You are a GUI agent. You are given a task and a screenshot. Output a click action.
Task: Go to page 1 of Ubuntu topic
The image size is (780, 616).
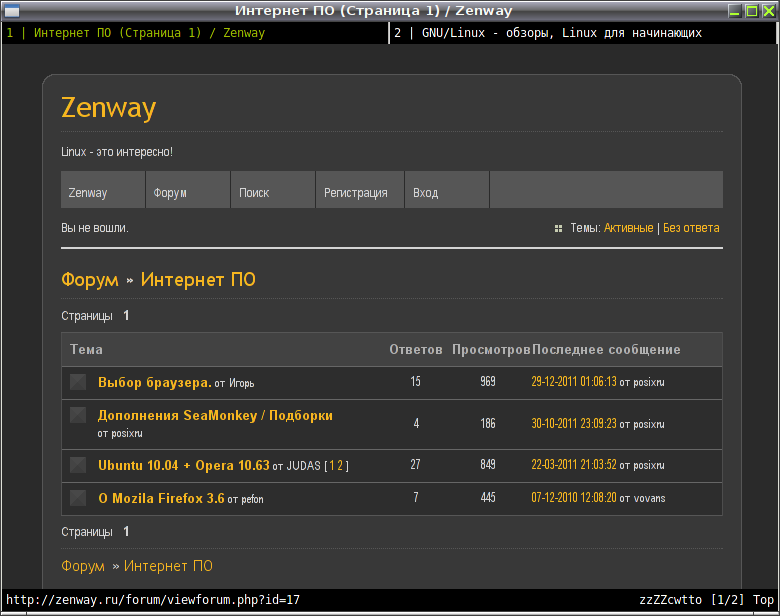[332, 466]
